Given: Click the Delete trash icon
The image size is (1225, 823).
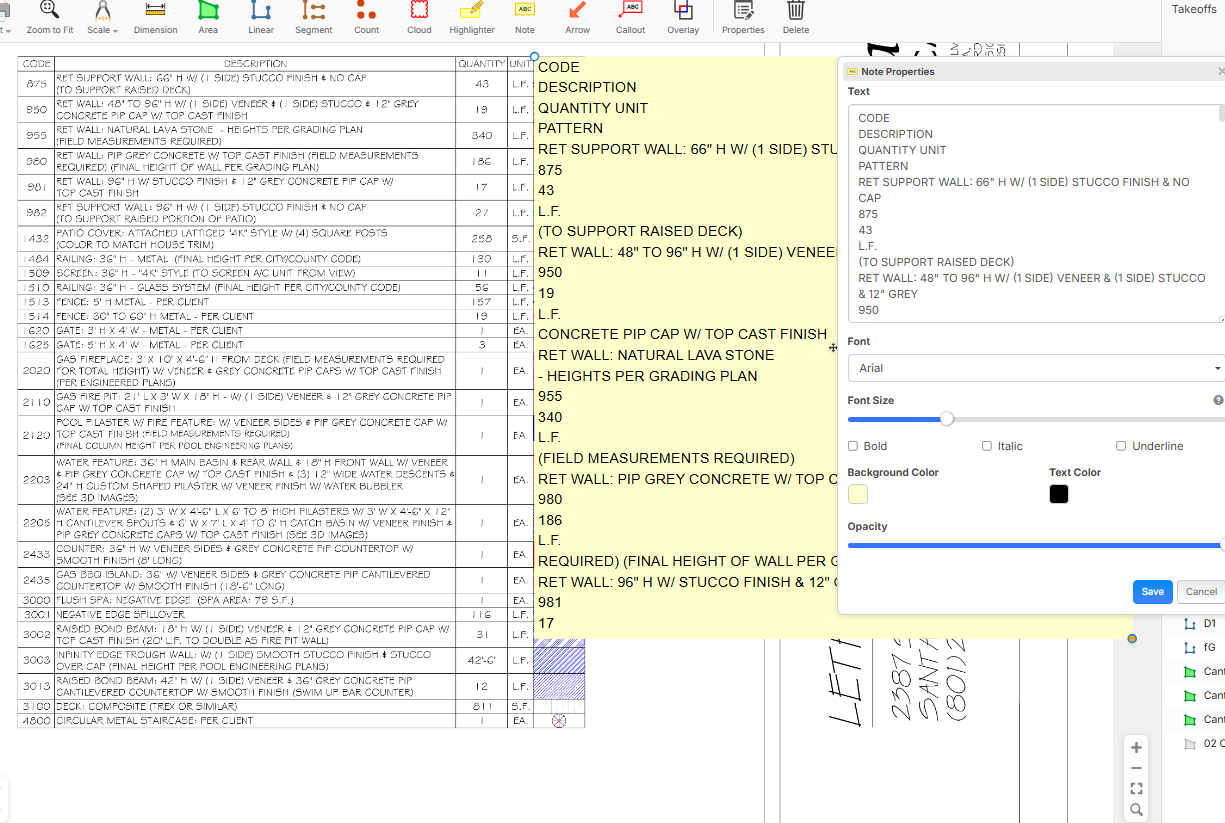Looking at the screenshot, I should [x=796, y=17].
